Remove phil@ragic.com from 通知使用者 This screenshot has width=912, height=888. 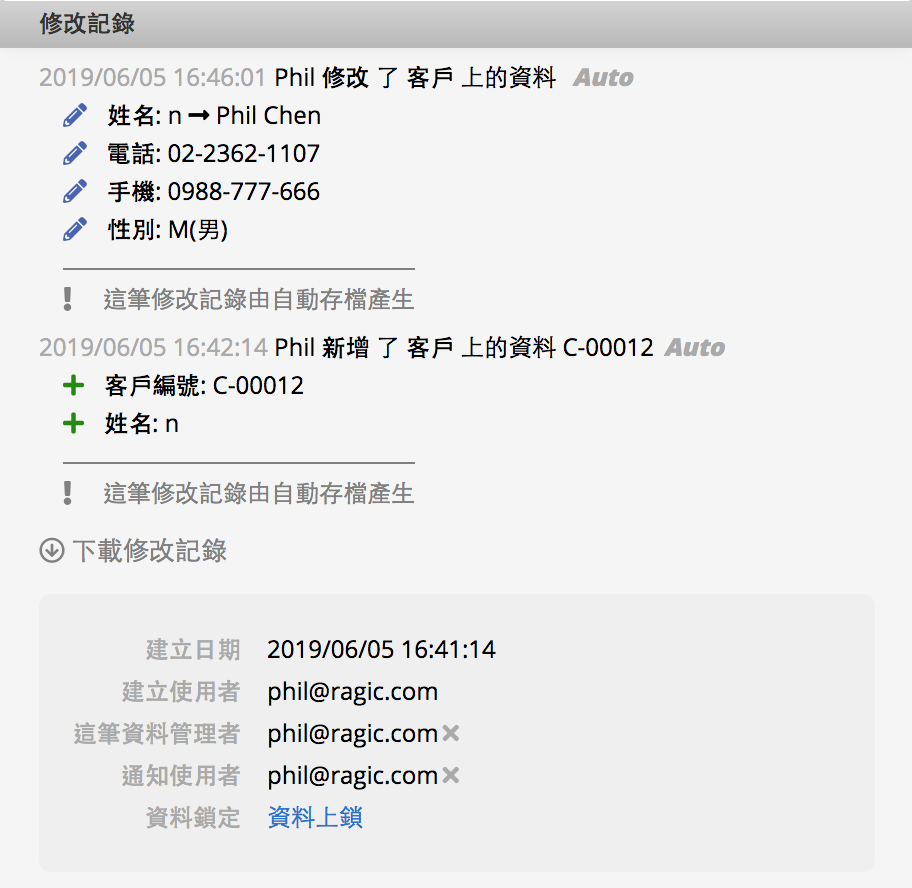(451, 776)
